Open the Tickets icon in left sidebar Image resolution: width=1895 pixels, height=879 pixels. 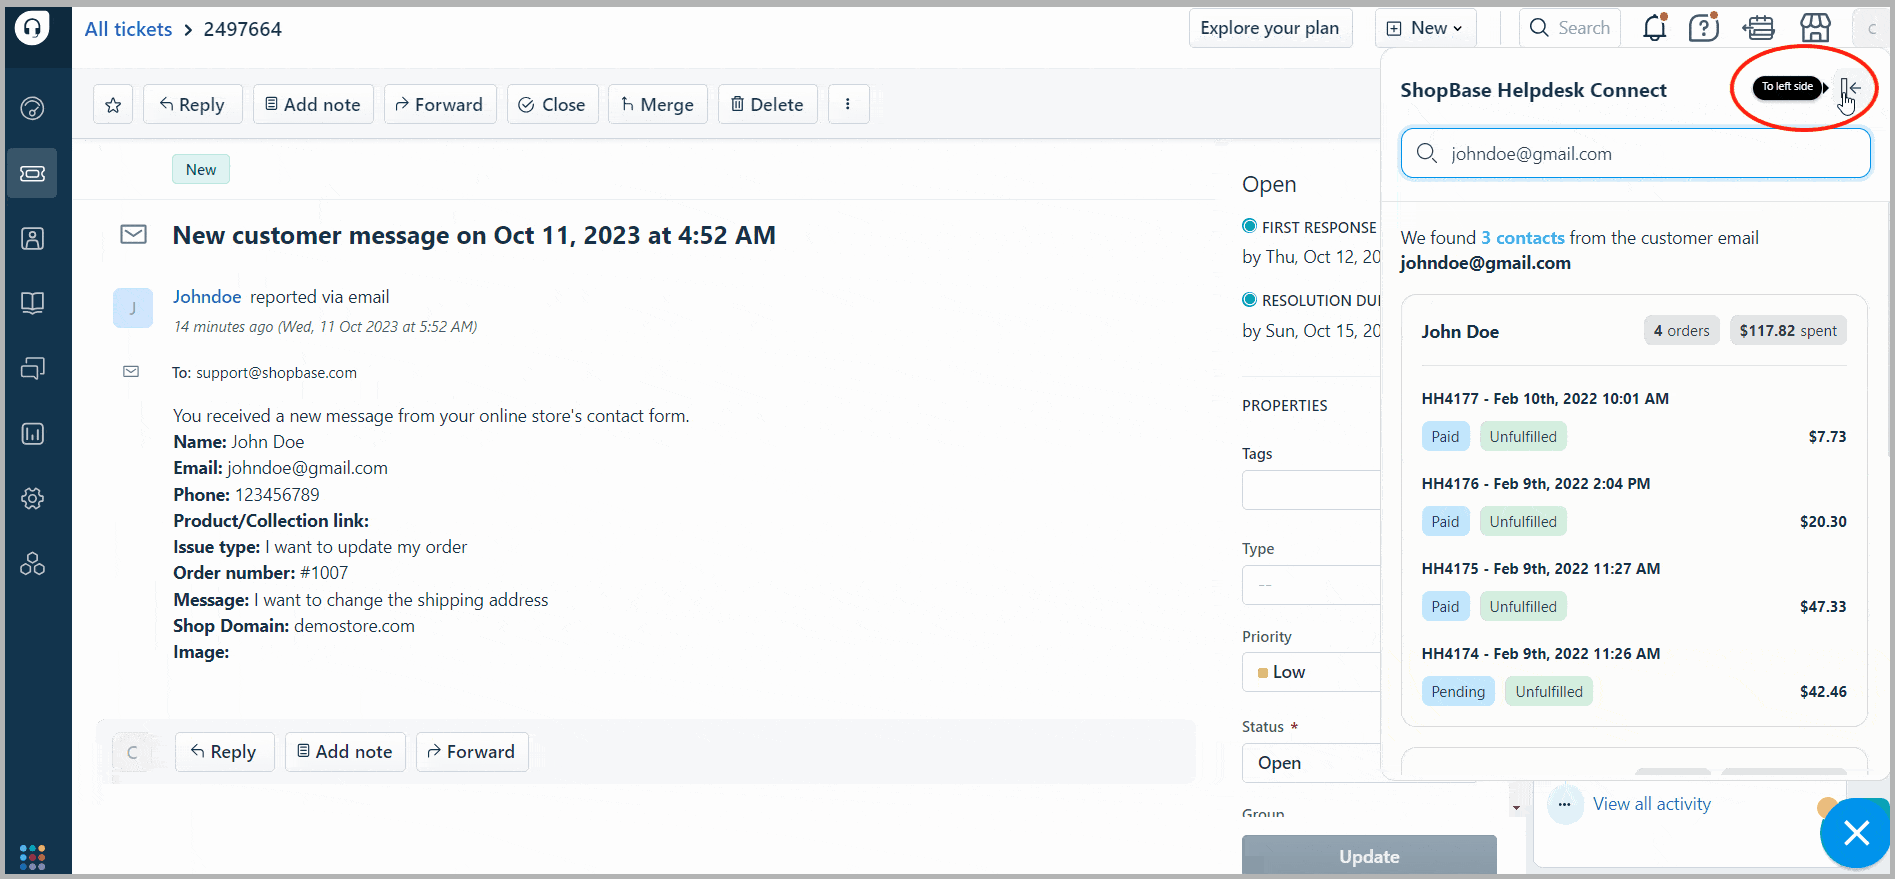click(x=32, y=174)
